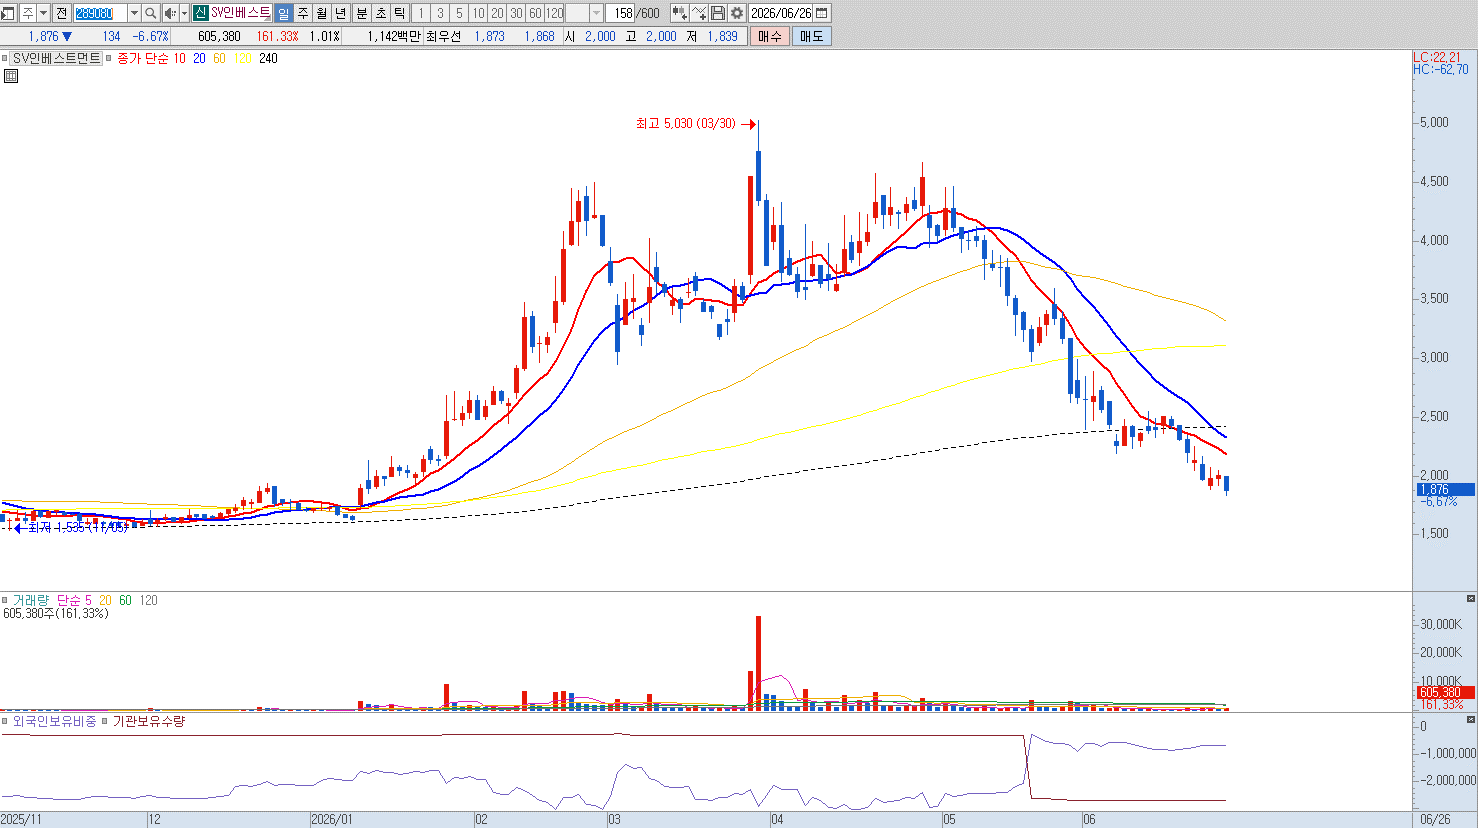Click the stock search magnifier icon
The width and height of the screenshot is (1478, 828).
pyautogui.click(x=151, y=13)
